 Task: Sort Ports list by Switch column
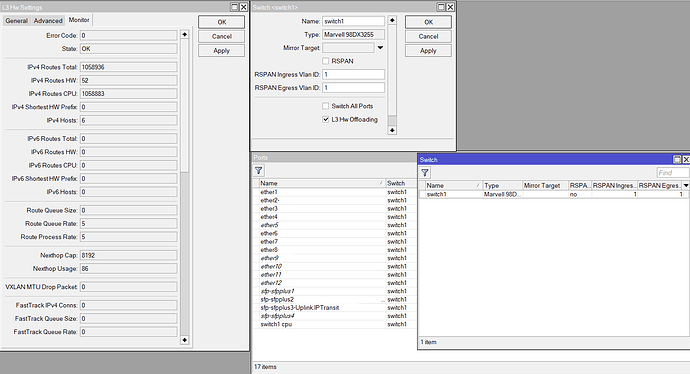(400, 183)
